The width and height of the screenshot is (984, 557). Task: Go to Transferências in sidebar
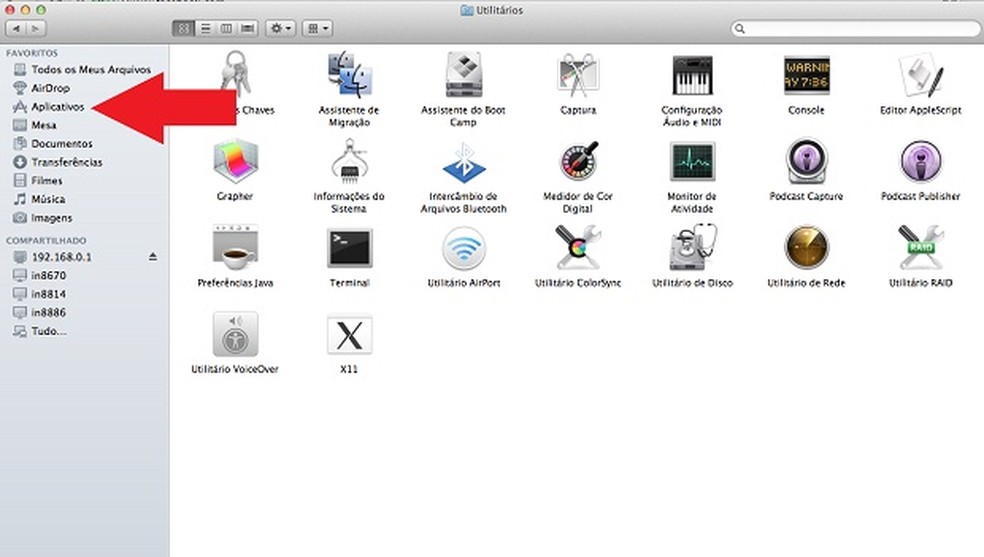66,162
